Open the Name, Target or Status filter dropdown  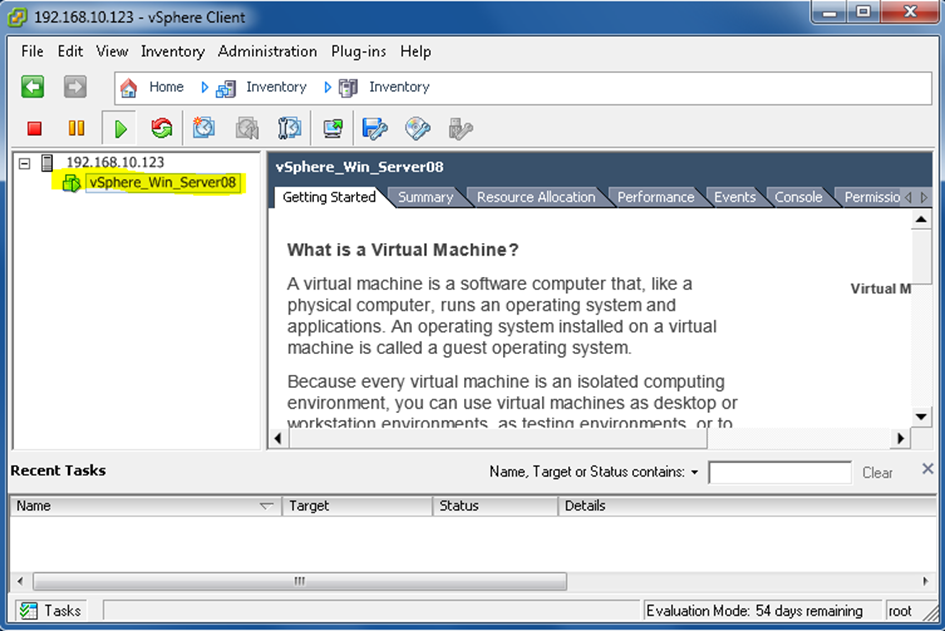[695, 472]
